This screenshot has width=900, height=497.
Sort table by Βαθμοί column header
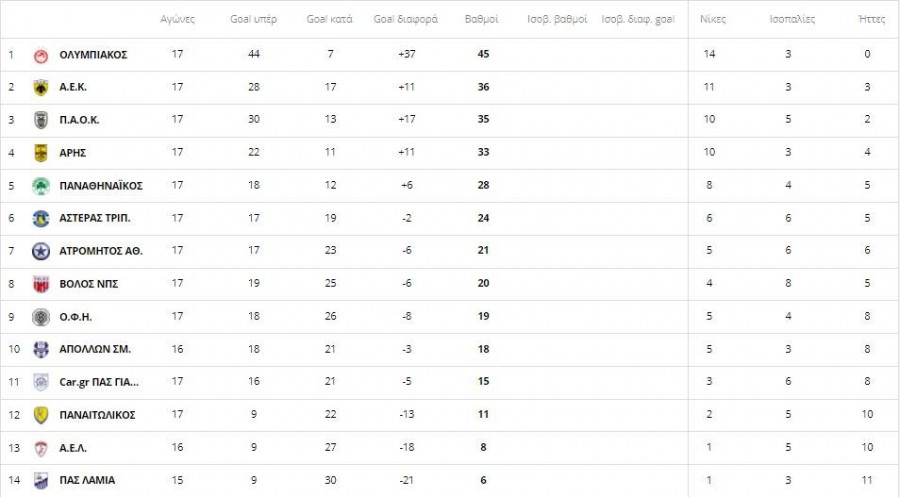pyautogui.click(x=483, y=19)
